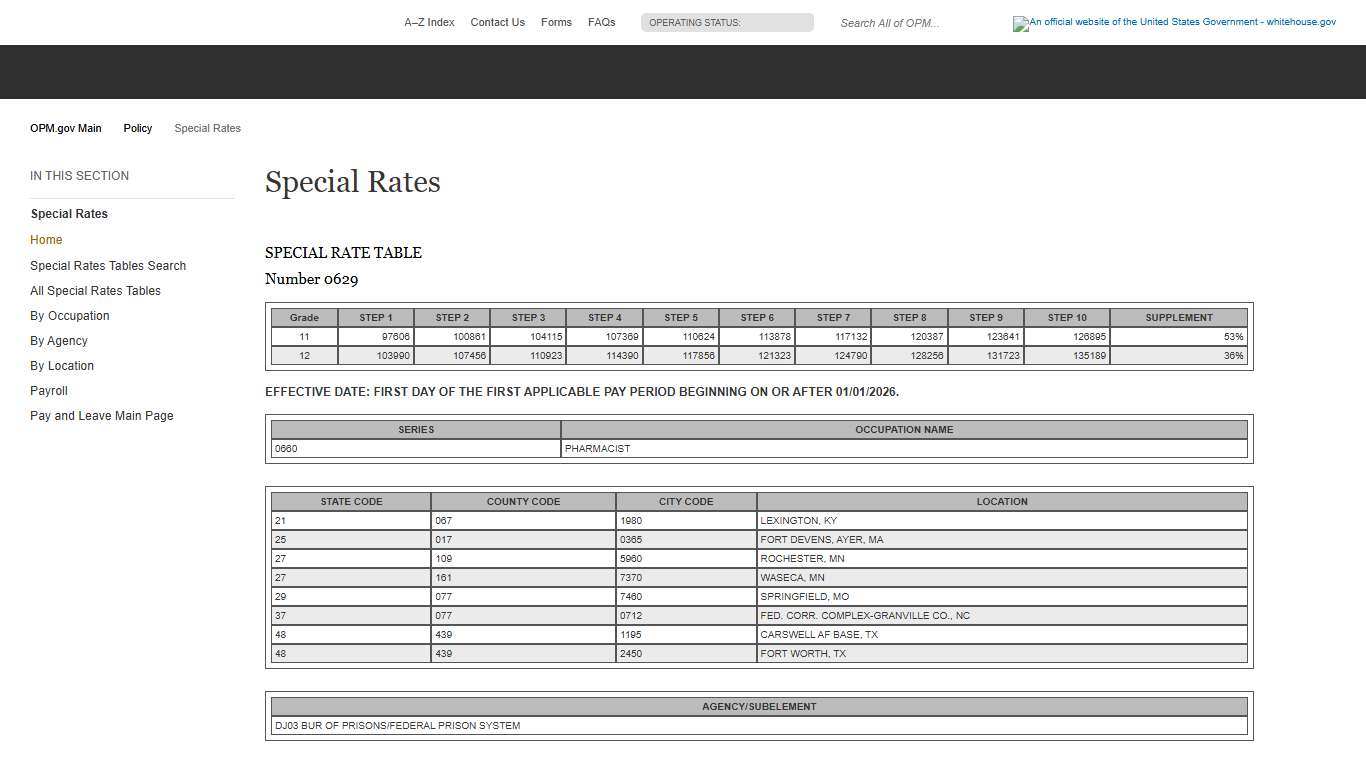The image size is (1366, 768).
Task: Go to OPM.gov Main via breadcrumb
Action: 65,128
